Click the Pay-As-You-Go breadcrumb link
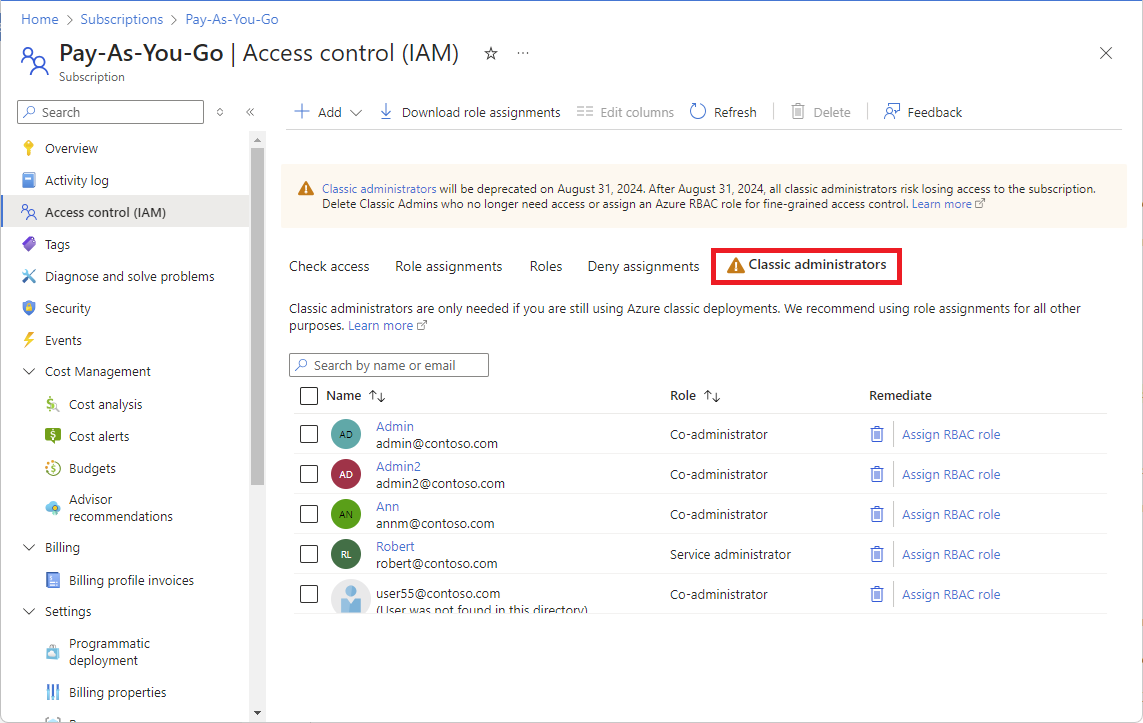This screenshot has width=1143, height=723. (x=232, y=20)
